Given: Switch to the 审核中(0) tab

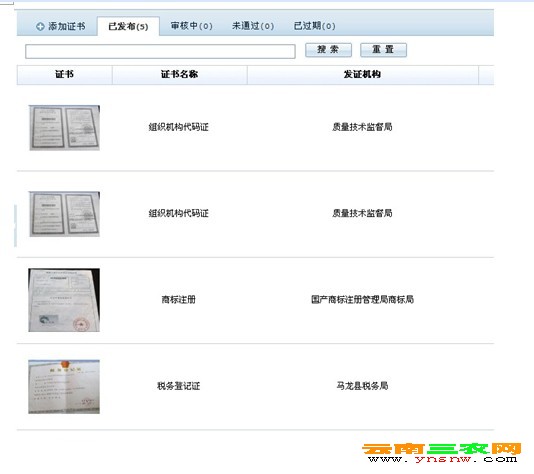Looking at the screenshot, I should pos(191,26).
